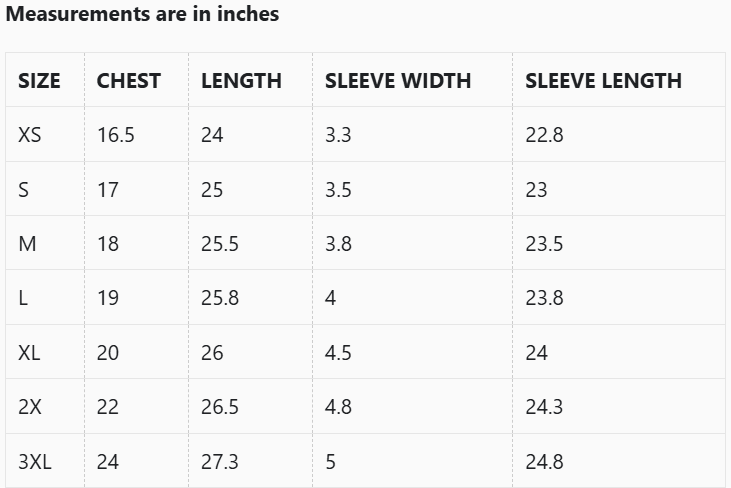Screen dimensions: 731x488
Task: Select the XL size row label
Action: pos(29,353)
